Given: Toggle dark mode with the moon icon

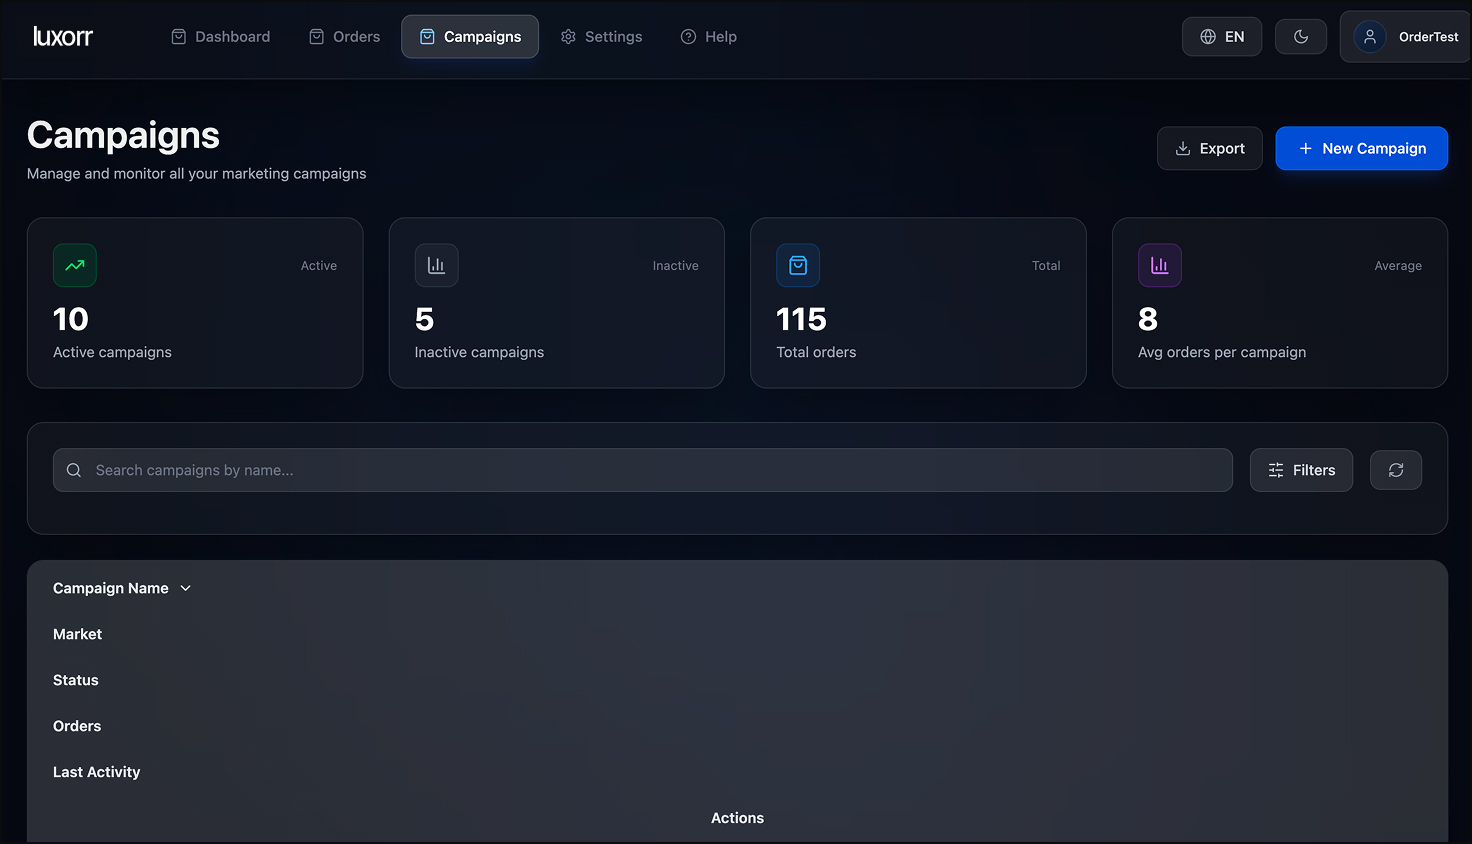Looking at the screenshot, I should click(1300, 37).
